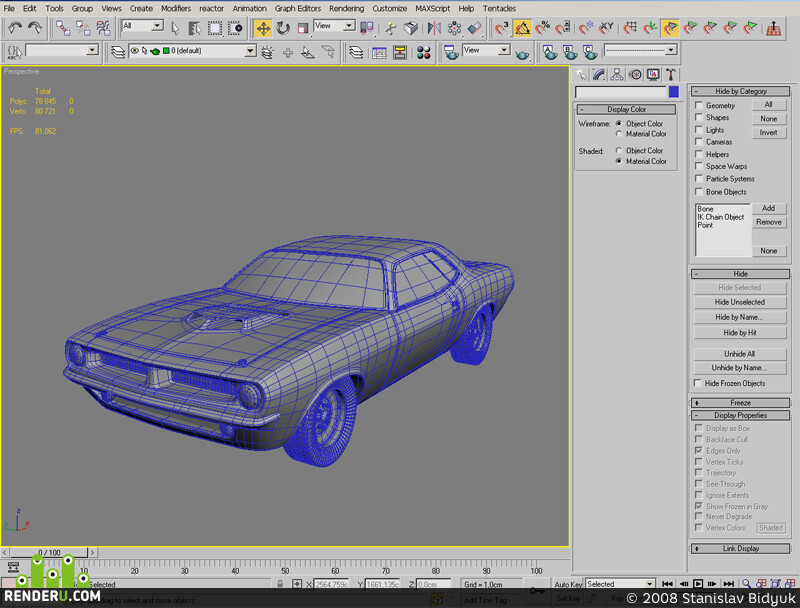This screenshot has height=608, width=800.
Task: Open the Rendering menu
Action: pos(346,8)
